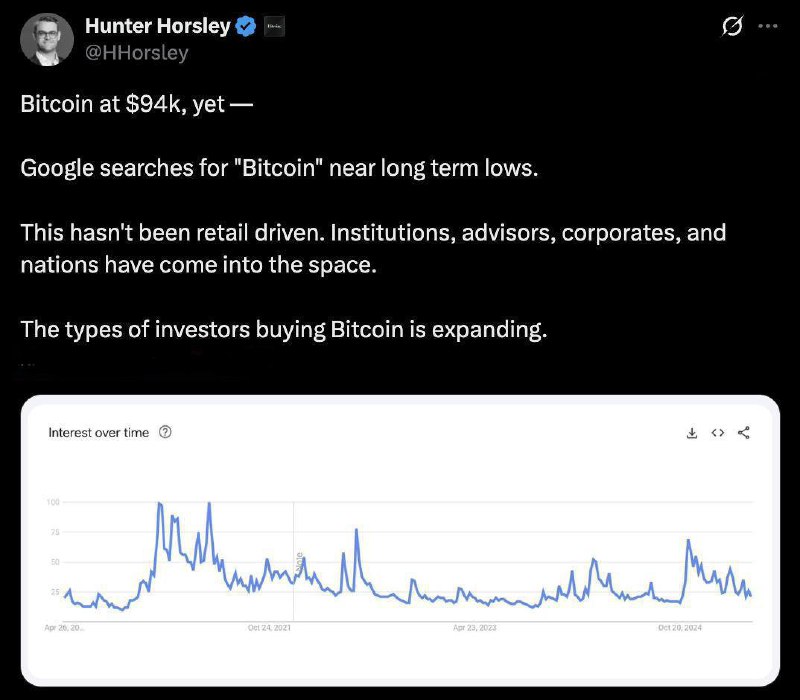Click the blue verified checkmark badge
This screenshot has height=700, width=800.
[x=246, y=26]
